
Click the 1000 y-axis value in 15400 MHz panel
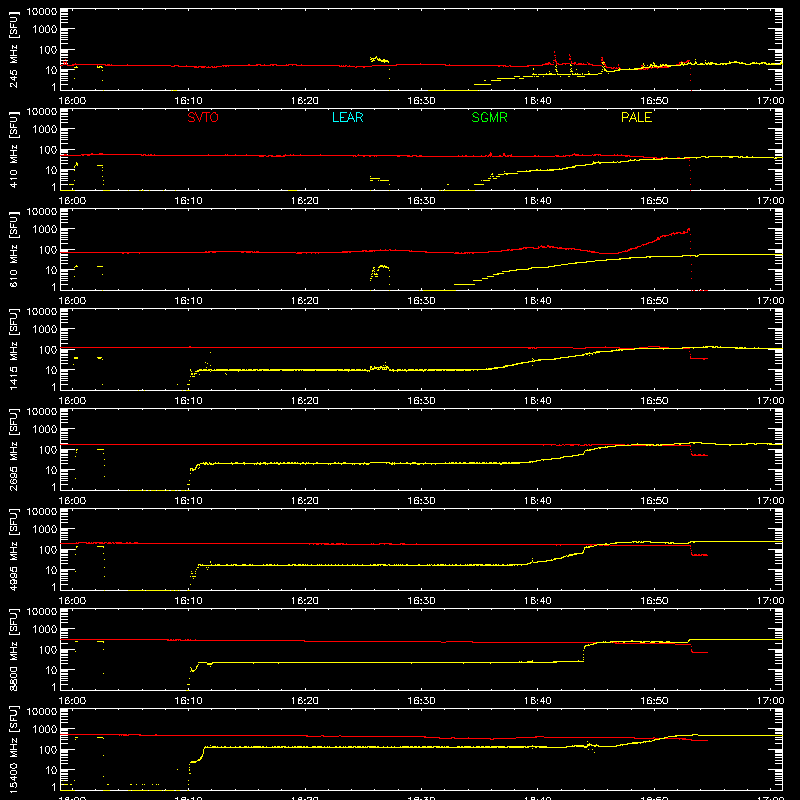pos(45,730)
